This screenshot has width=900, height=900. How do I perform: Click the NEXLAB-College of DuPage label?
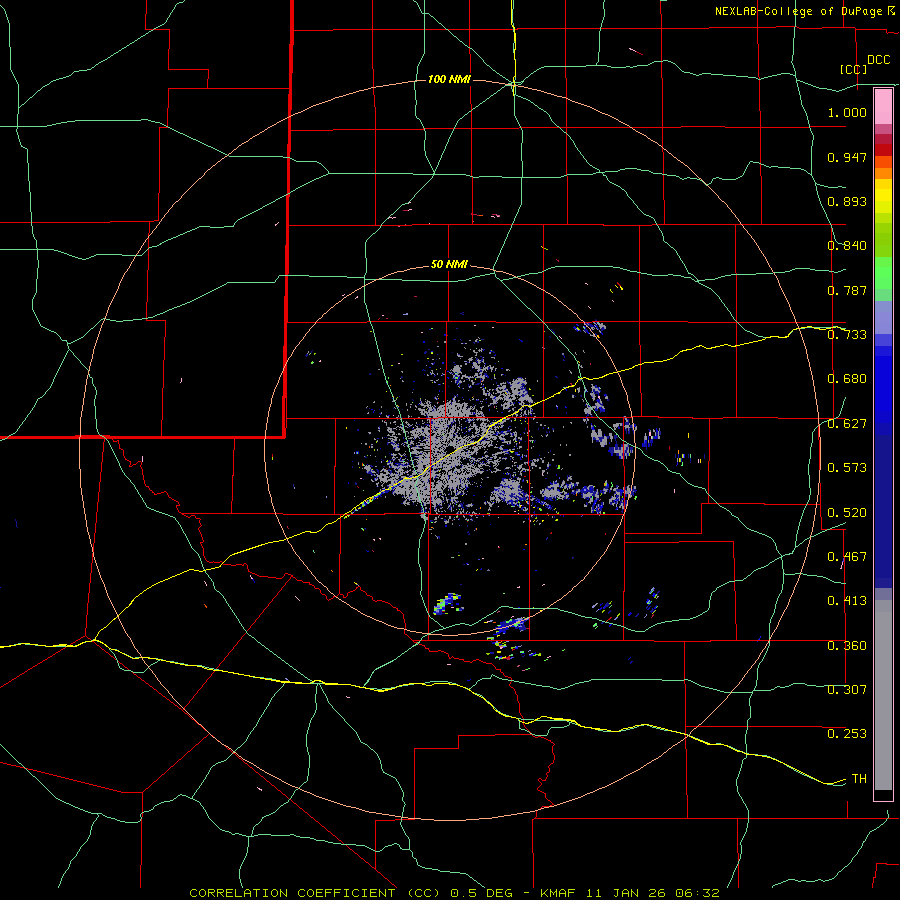coord(798,11)
